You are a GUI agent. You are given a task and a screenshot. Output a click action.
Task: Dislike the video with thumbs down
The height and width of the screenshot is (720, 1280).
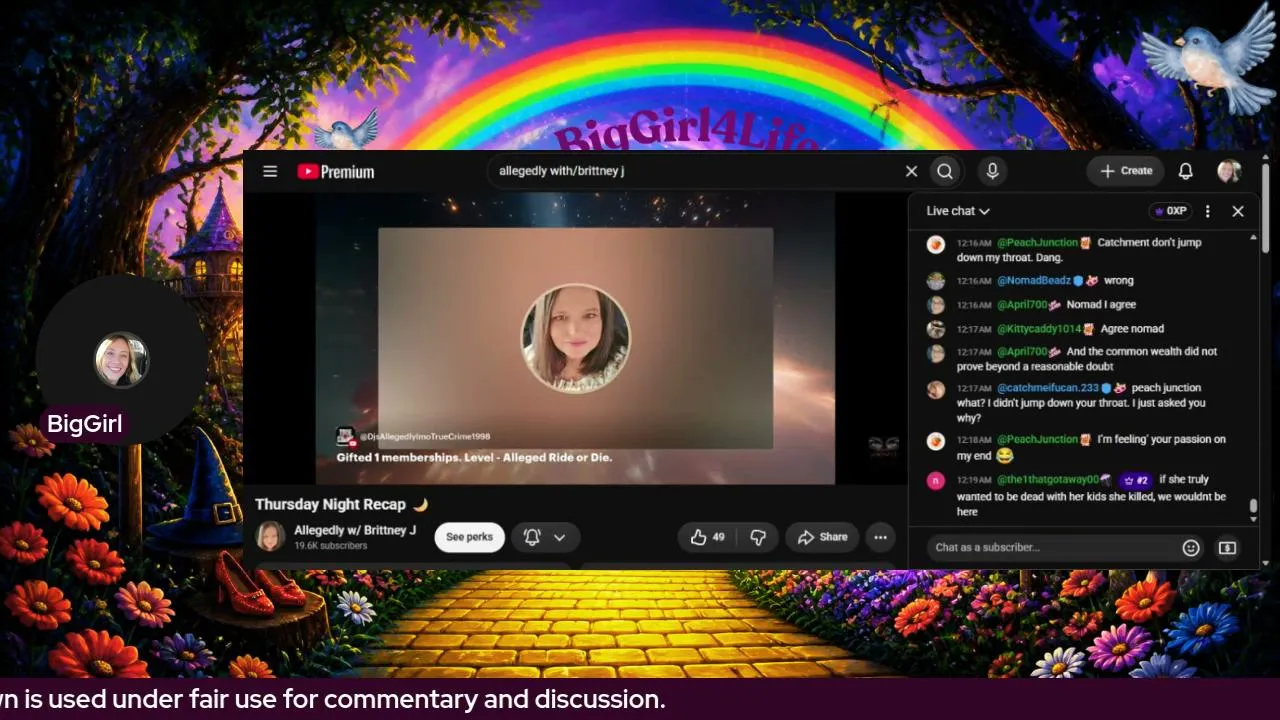pos(758,537)
